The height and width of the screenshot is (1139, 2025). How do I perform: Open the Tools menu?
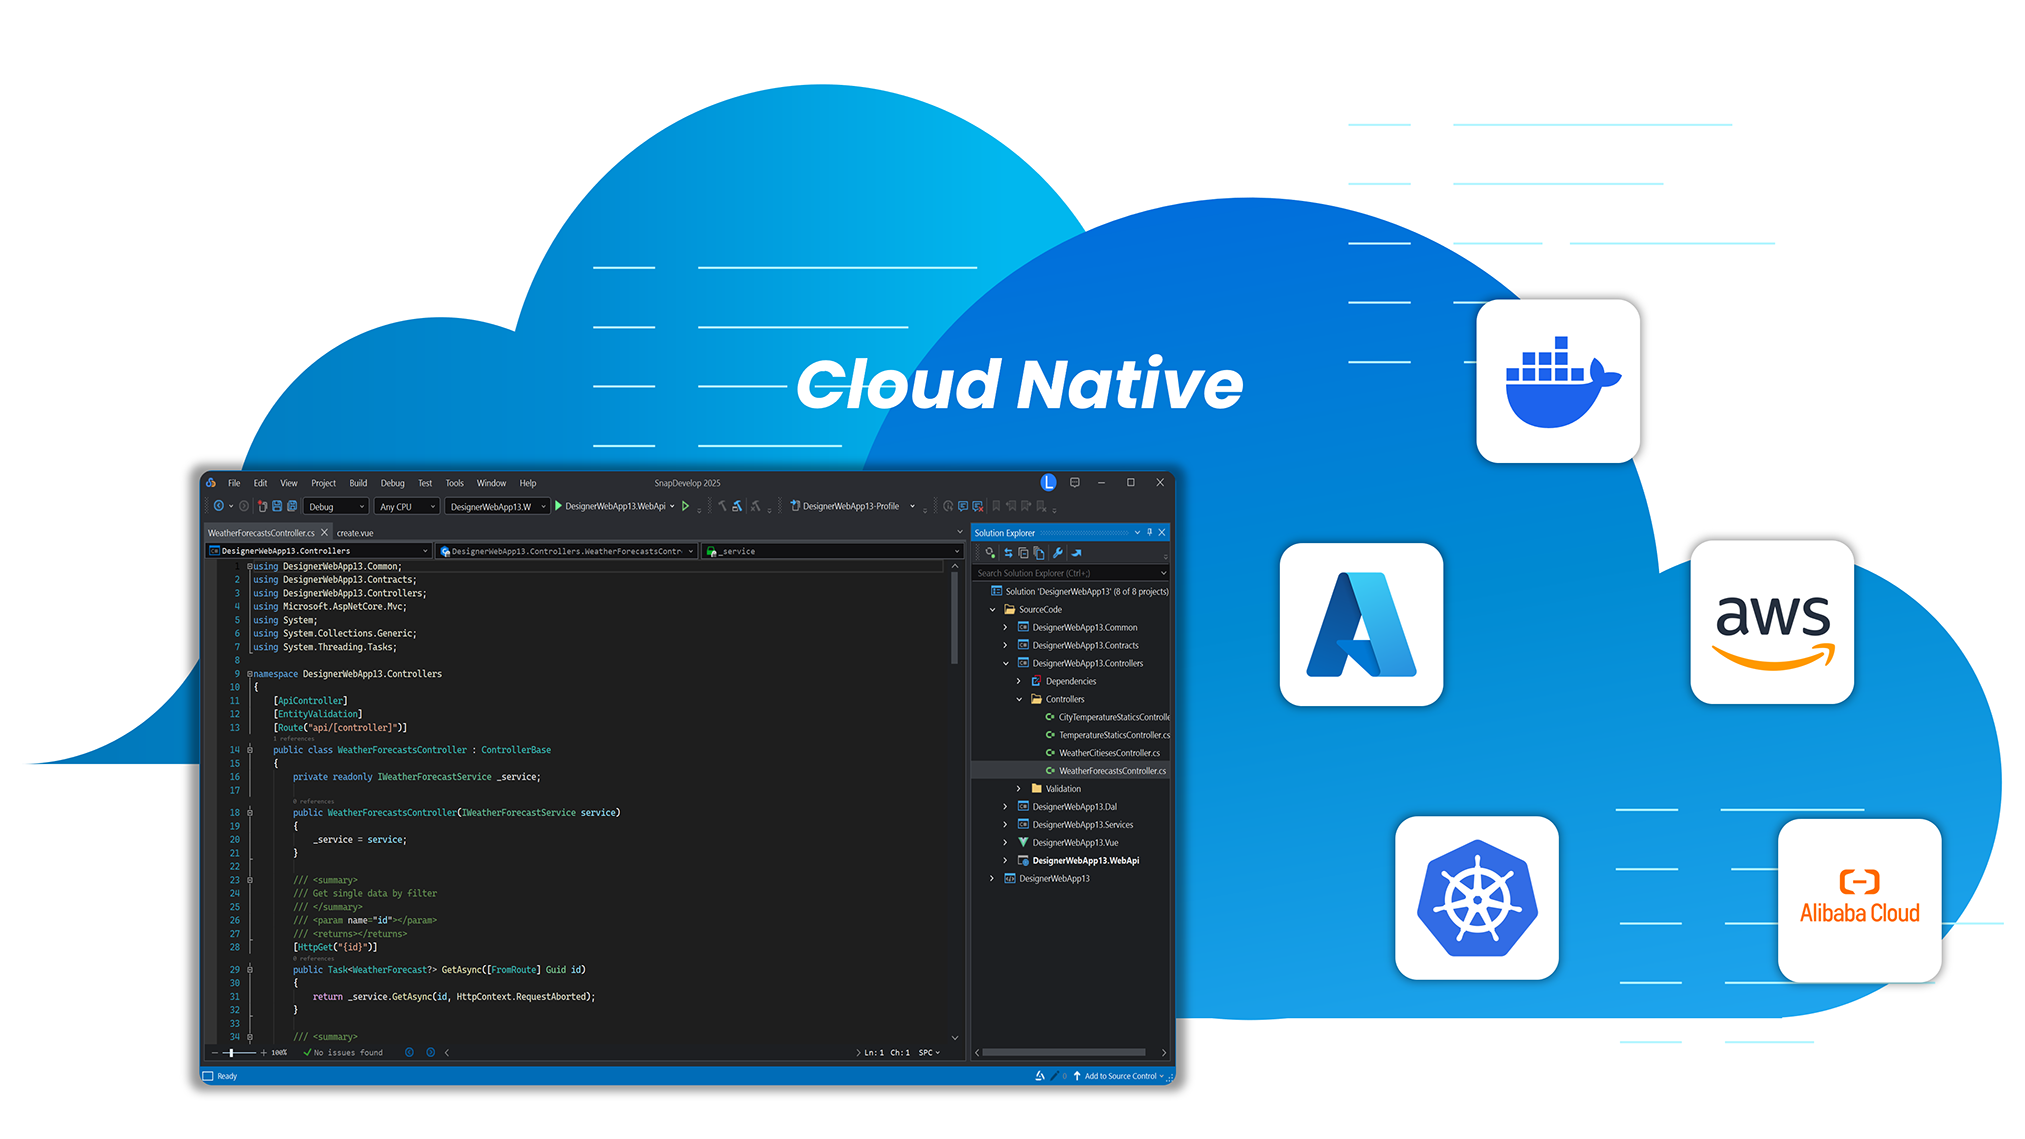tap(454, 483)
